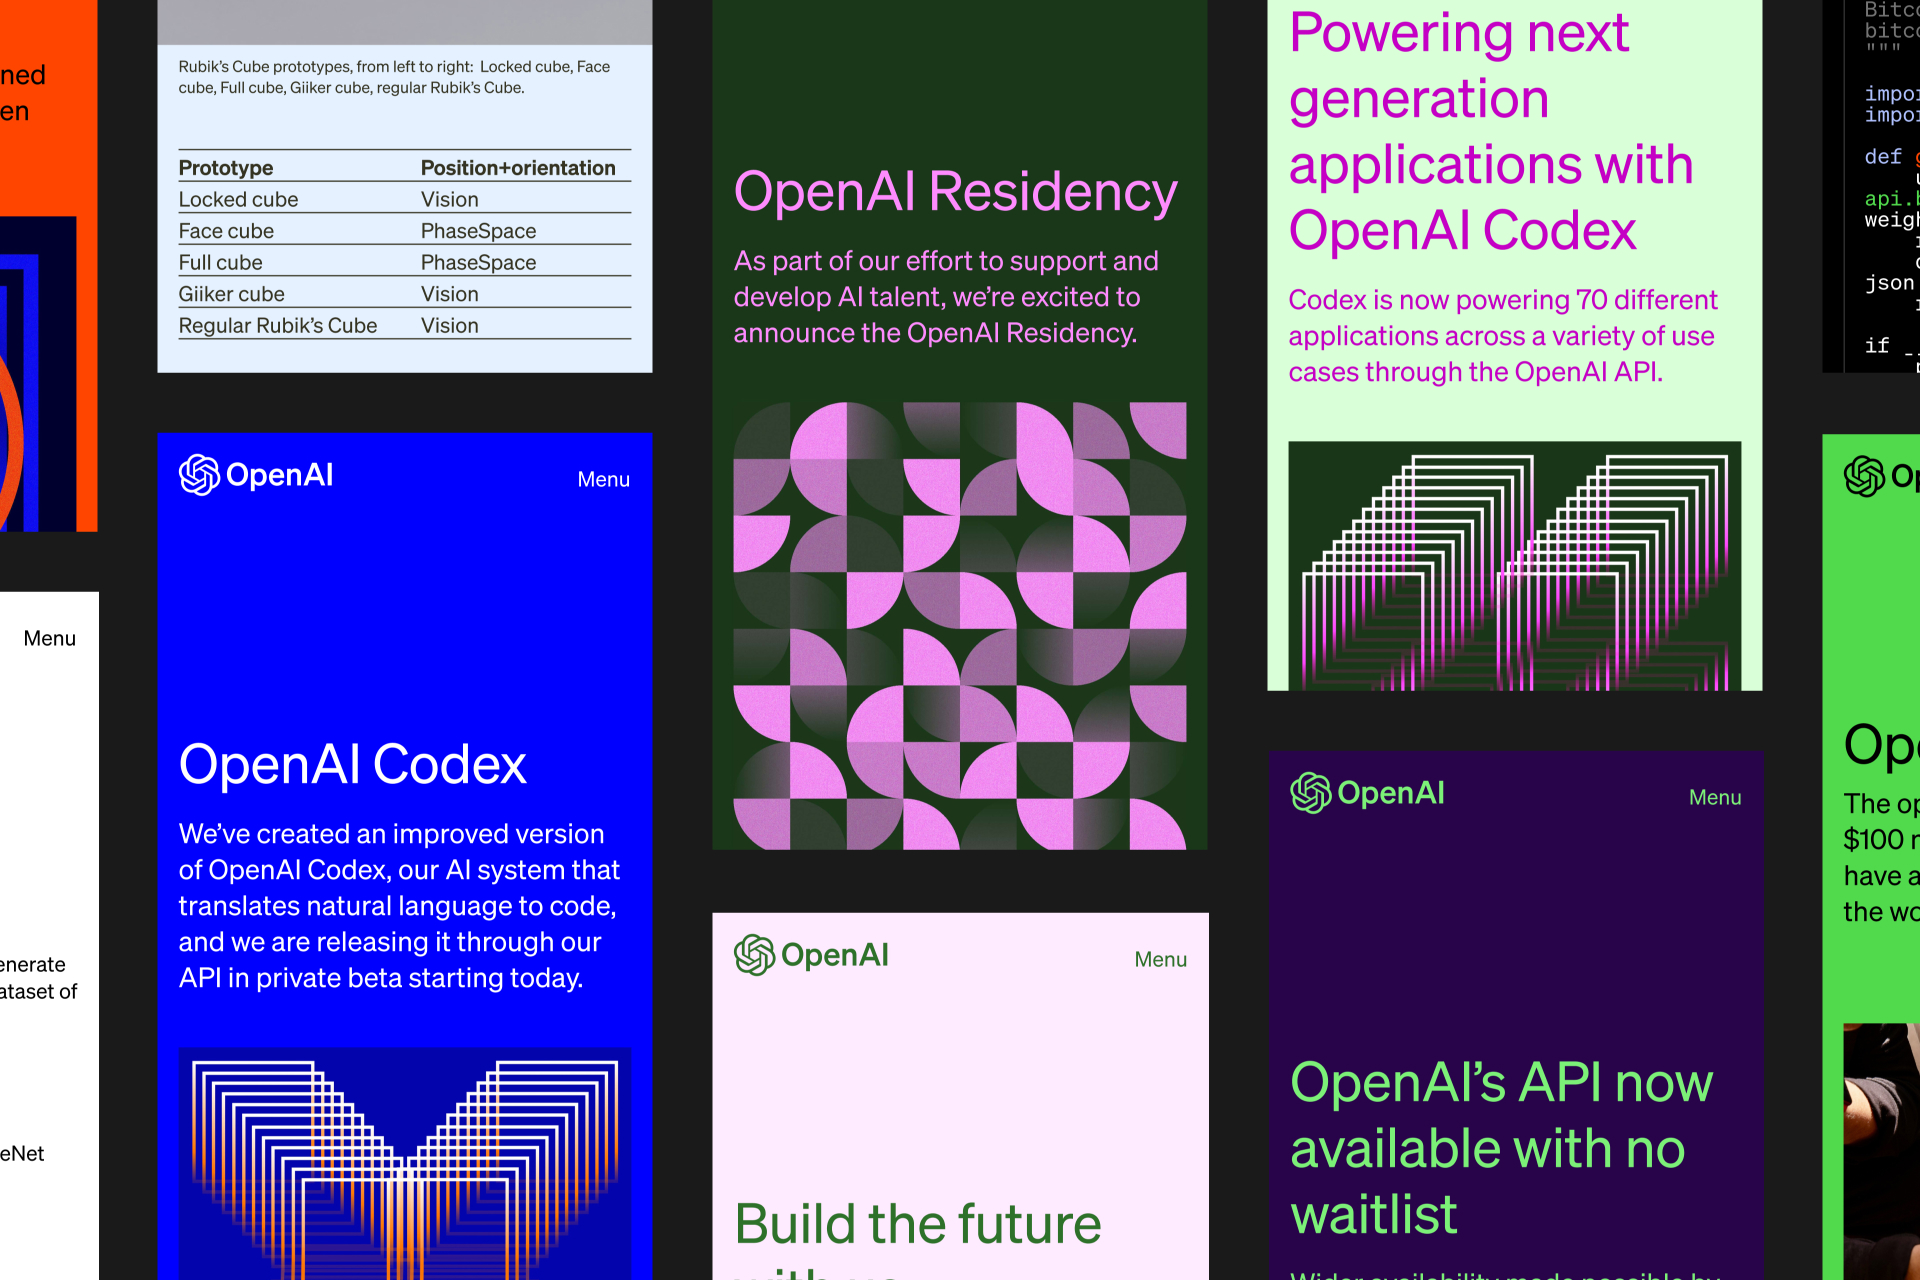The height and width of the screenshot is (1280, 1920).
Task: Select the pink quarter-circle pattern image
Action: click(x=960, y=626)
